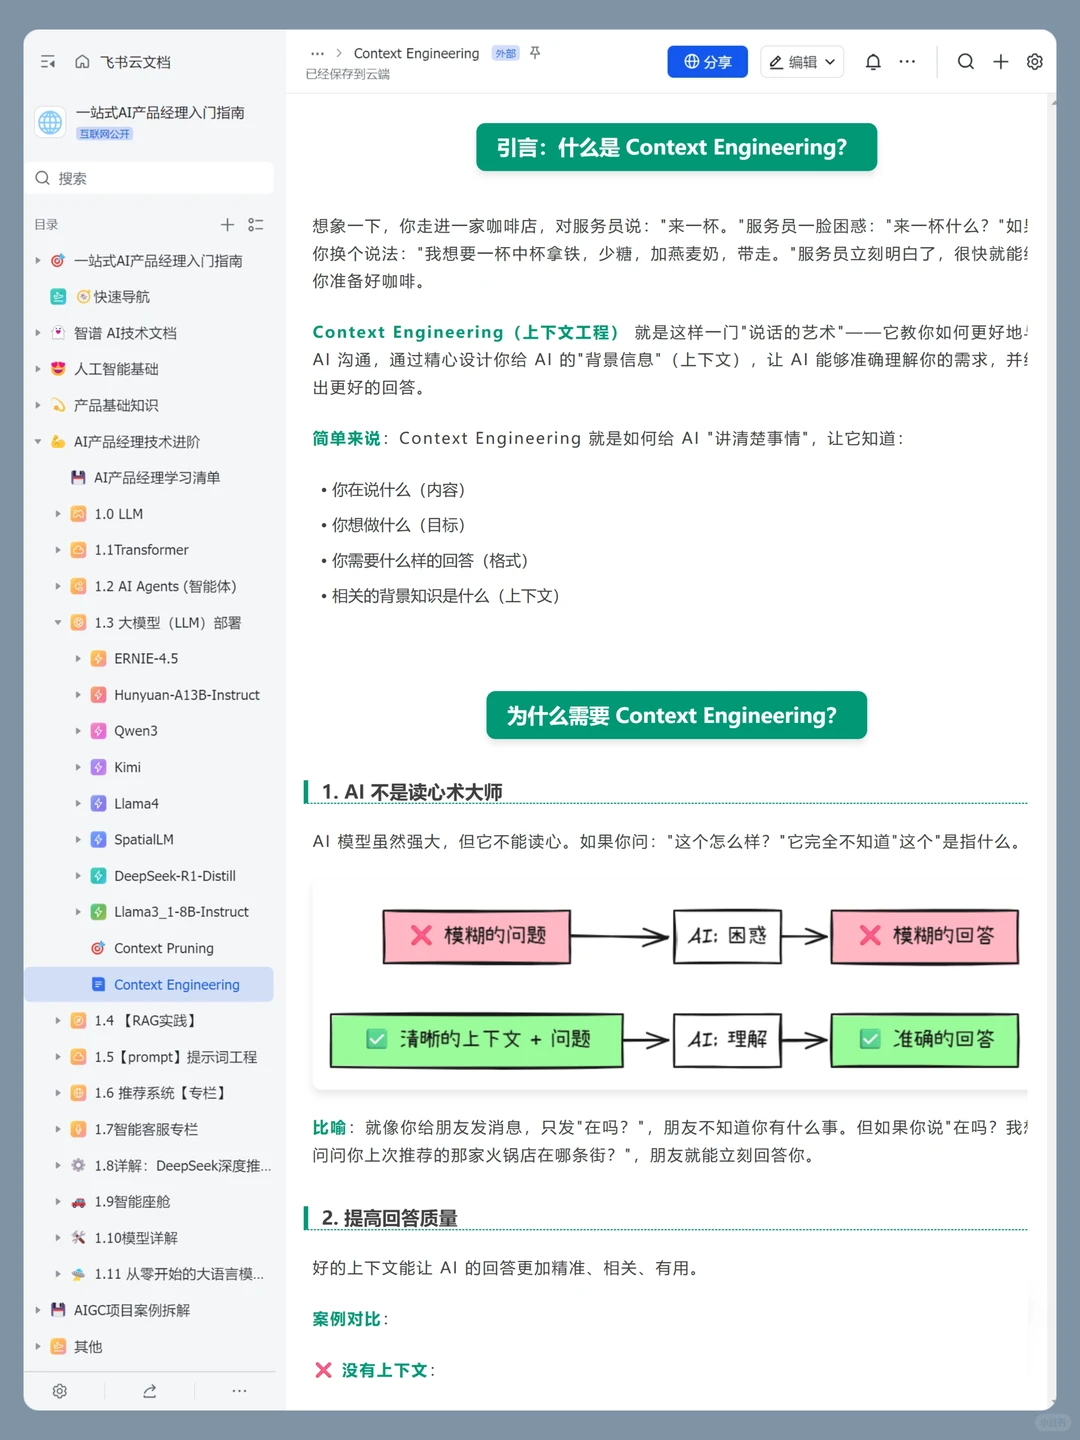Open settings with the top-right gear icon

pos(1034,61)
